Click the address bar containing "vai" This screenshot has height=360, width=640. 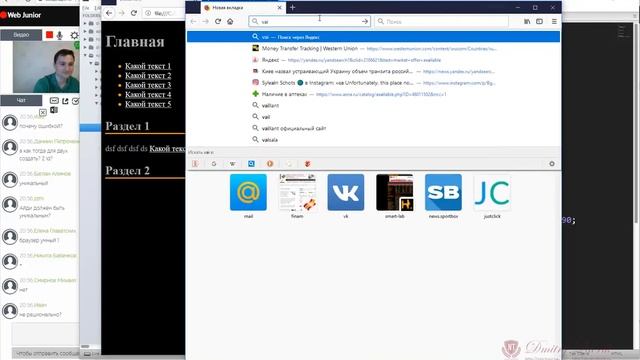[309, 21]
